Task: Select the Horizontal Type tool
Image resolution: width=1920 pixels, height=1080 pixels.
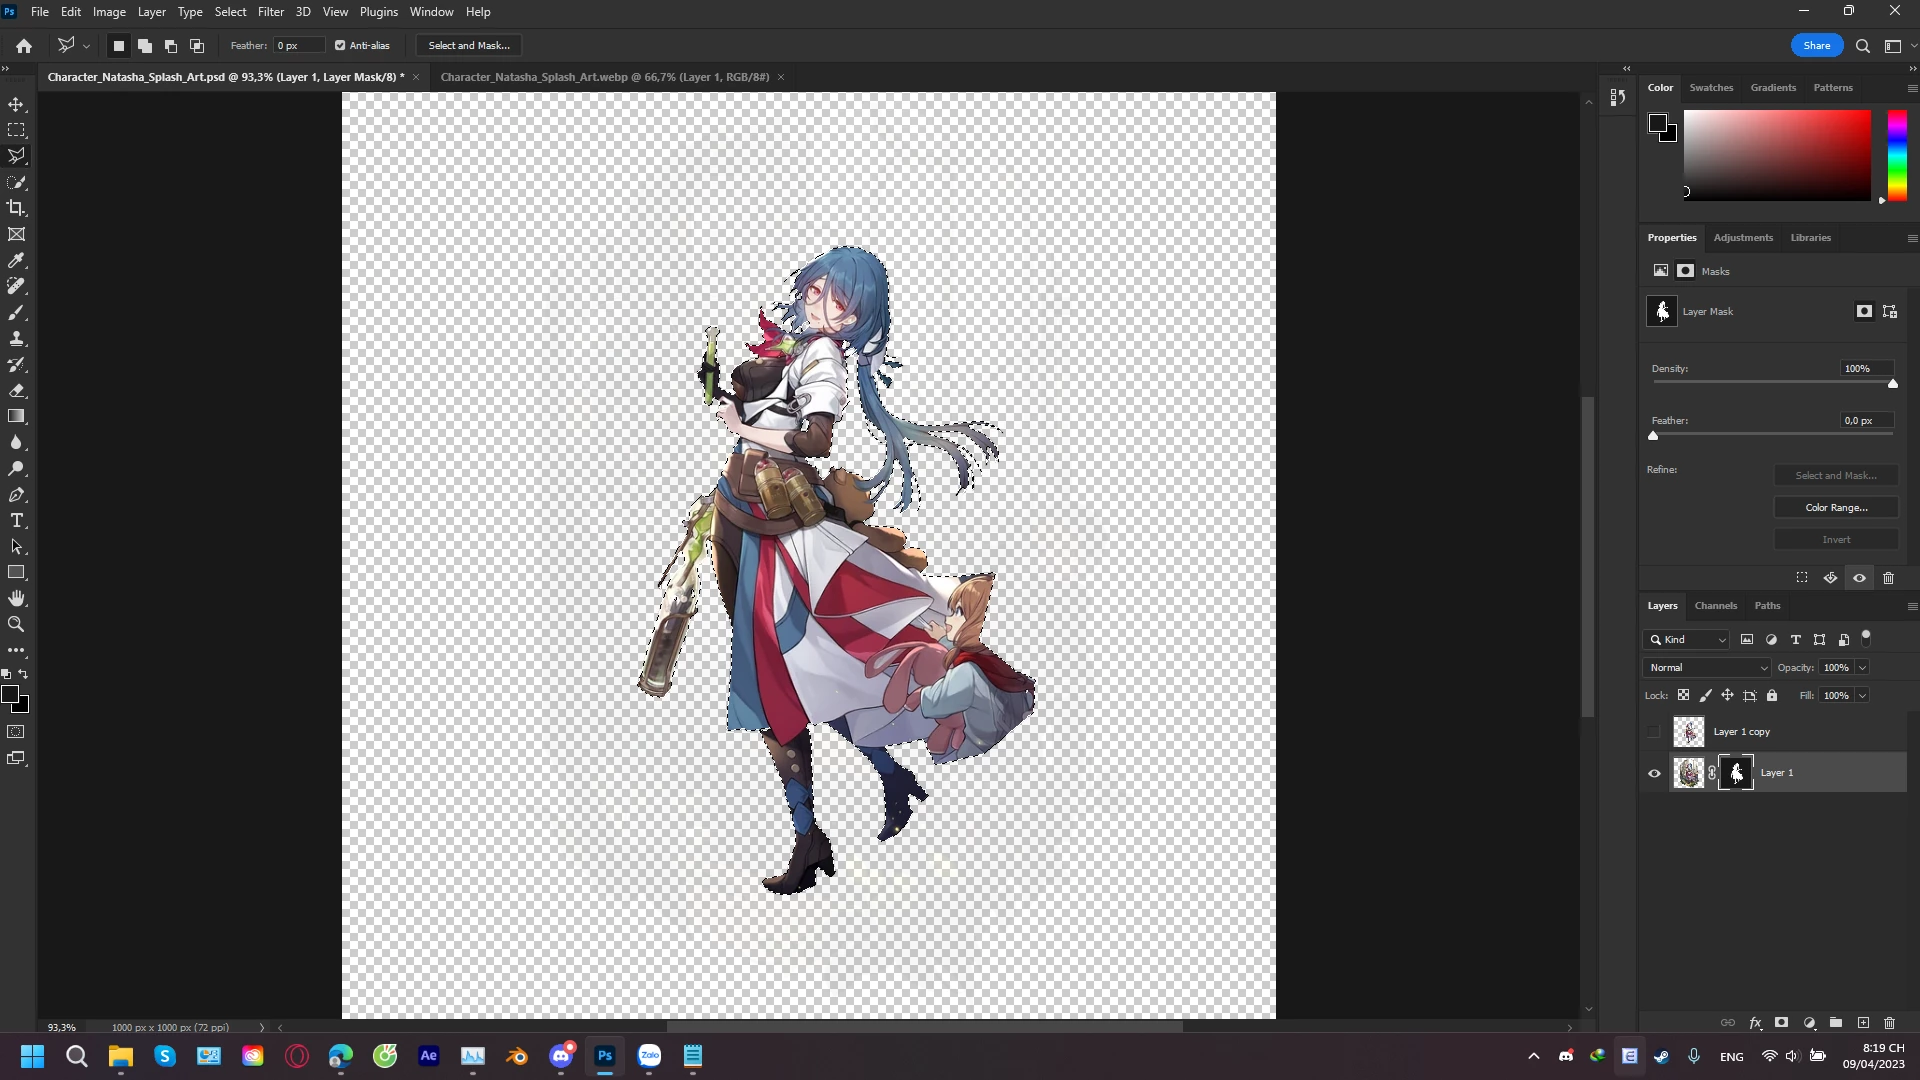Action: [17, 521]
